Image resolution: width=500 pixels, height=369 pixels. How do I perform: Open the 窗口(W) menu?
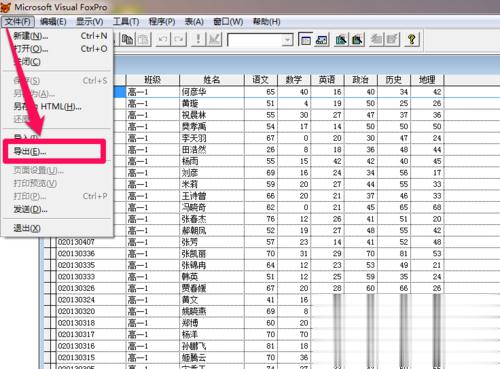(x=228, y=22)
